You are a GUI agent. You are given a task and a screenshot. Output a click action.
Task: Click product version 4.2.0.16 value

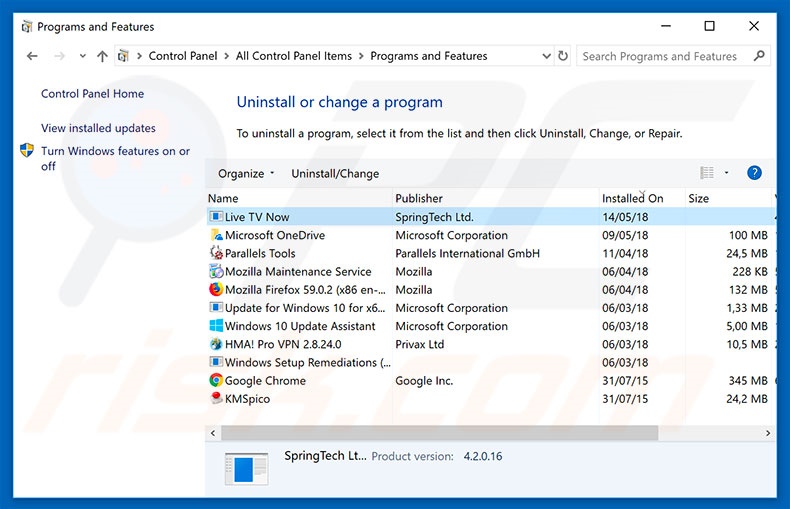[483, 456]
